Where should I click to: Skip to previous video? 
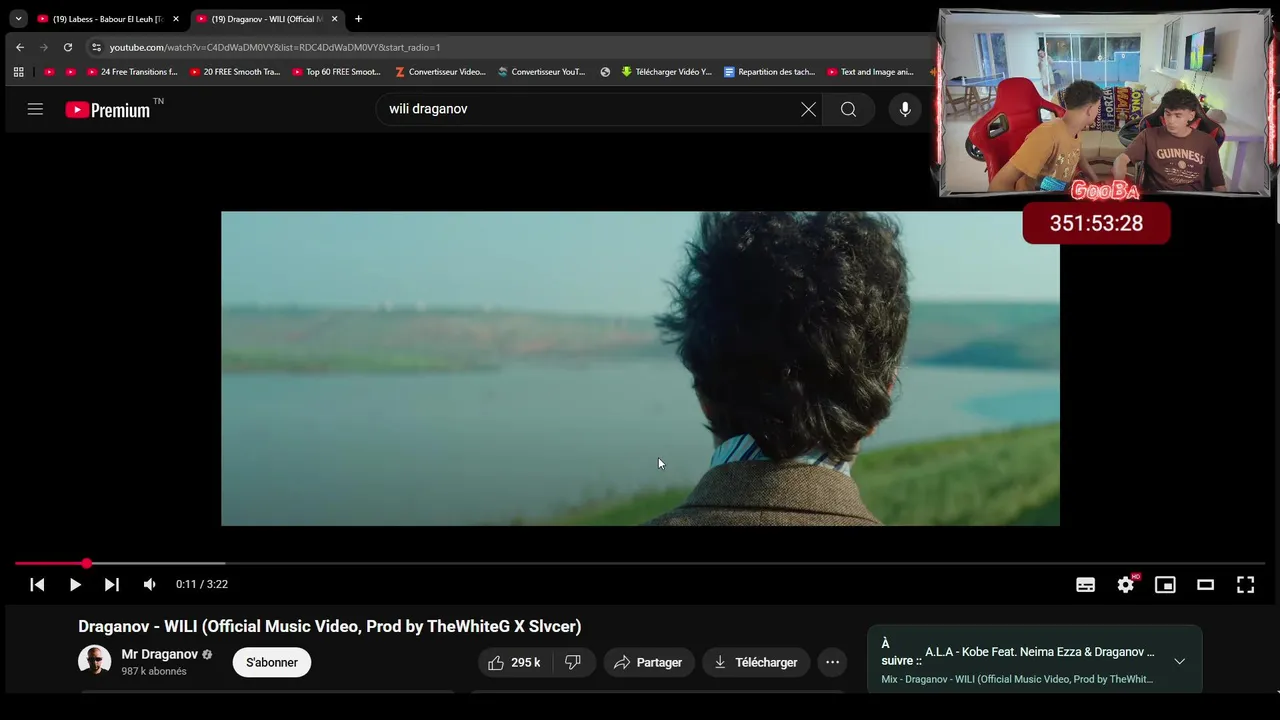point(37,585)
